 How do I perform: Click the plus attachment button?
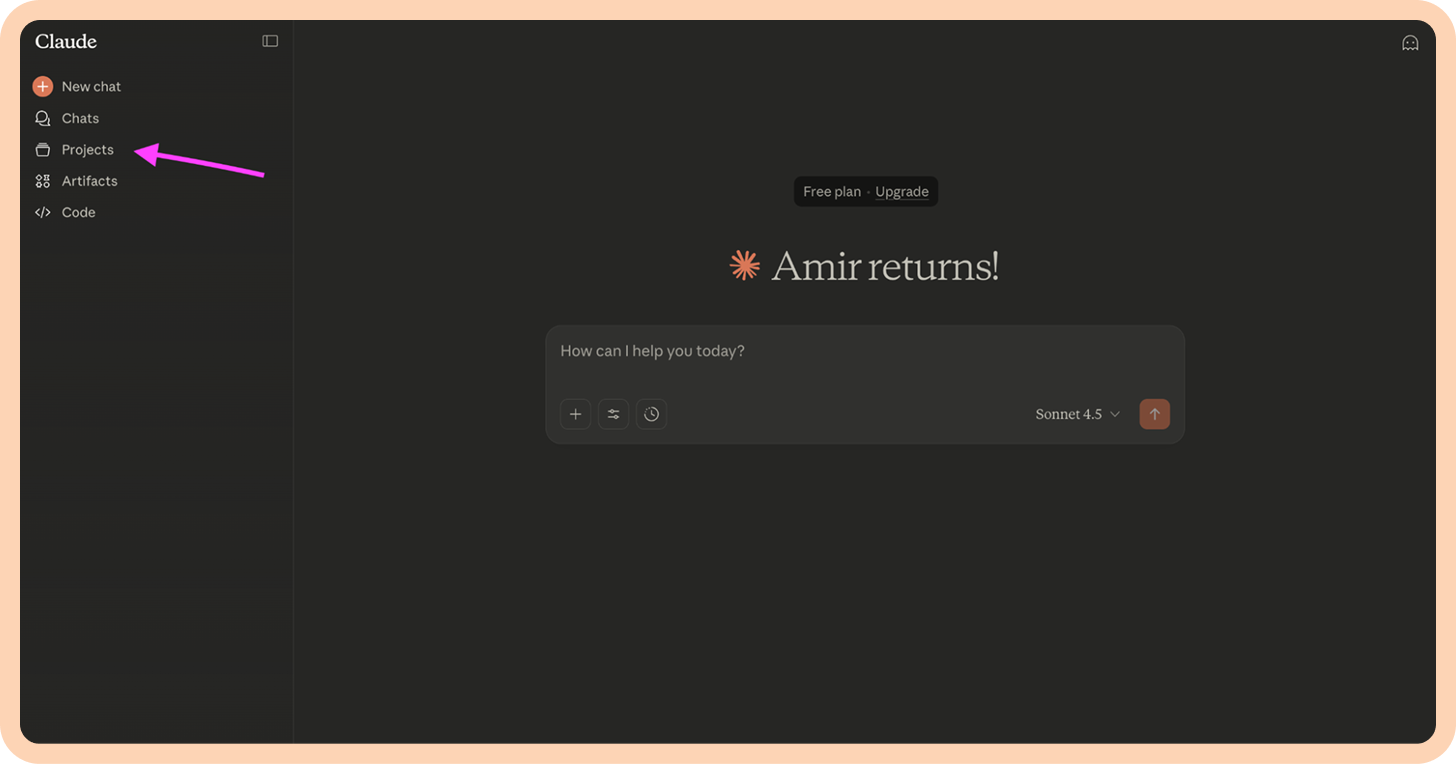pyautogui.click(x=575, y=414)
